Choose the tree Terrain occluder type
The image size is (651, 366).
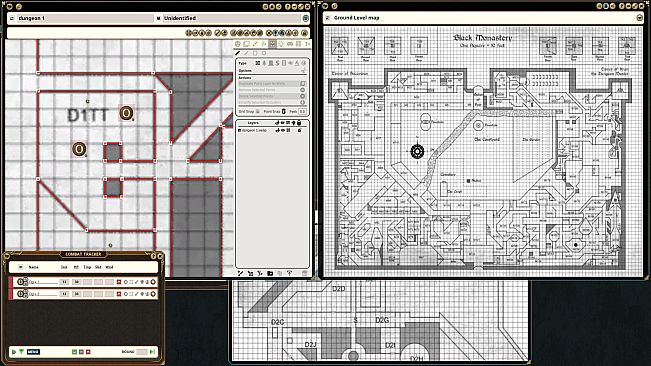coord(264,63)
